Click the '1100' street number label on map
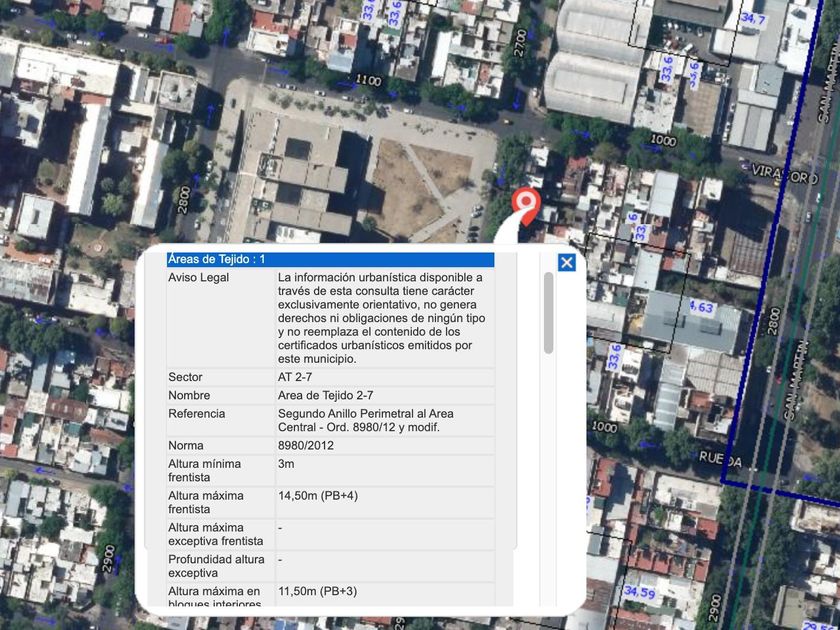 point(369,80)
